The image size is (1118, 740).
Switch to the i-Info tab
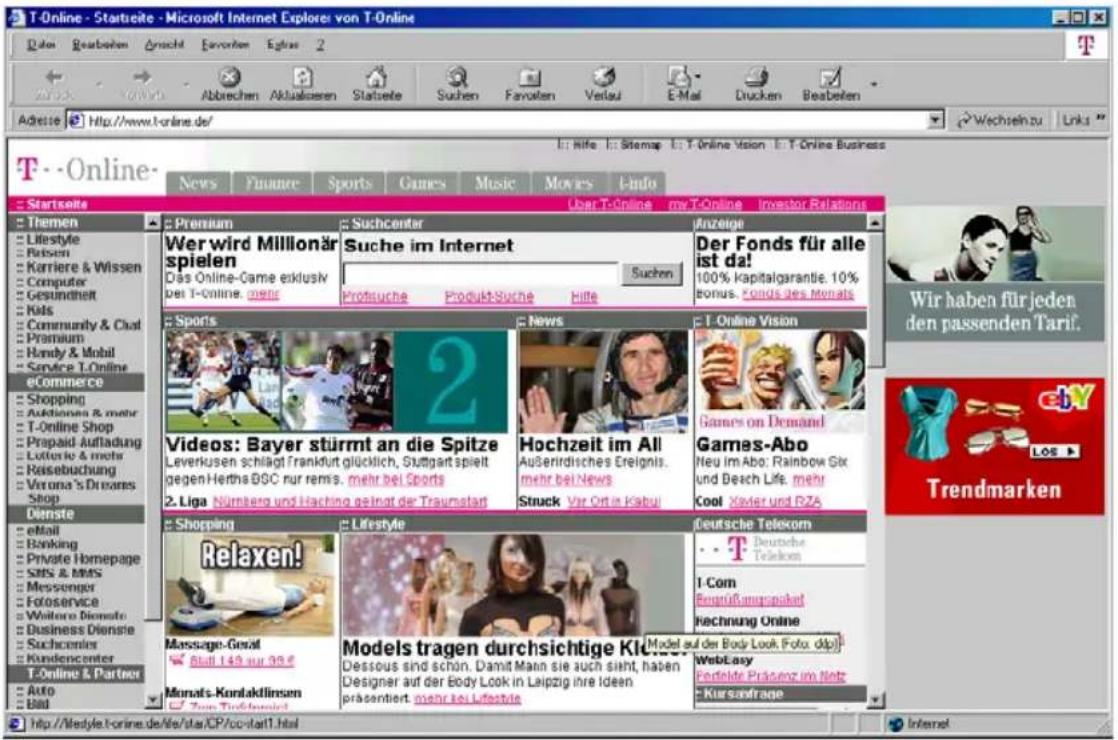pyautogui.click(x=637, y=184)
